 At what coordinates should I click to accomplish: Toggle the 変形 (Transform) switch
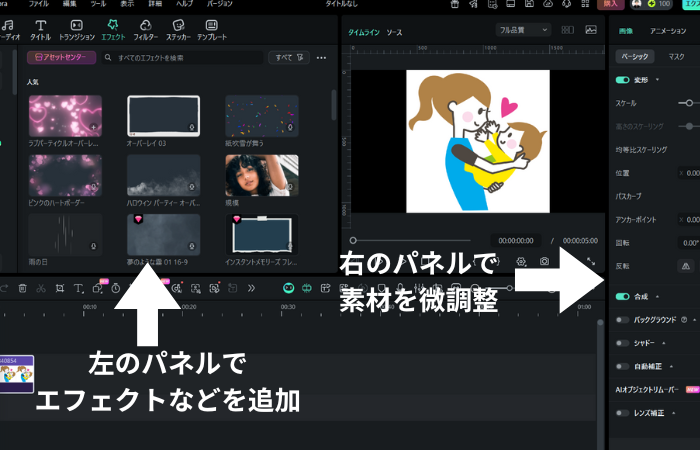(x=622, y=80)
